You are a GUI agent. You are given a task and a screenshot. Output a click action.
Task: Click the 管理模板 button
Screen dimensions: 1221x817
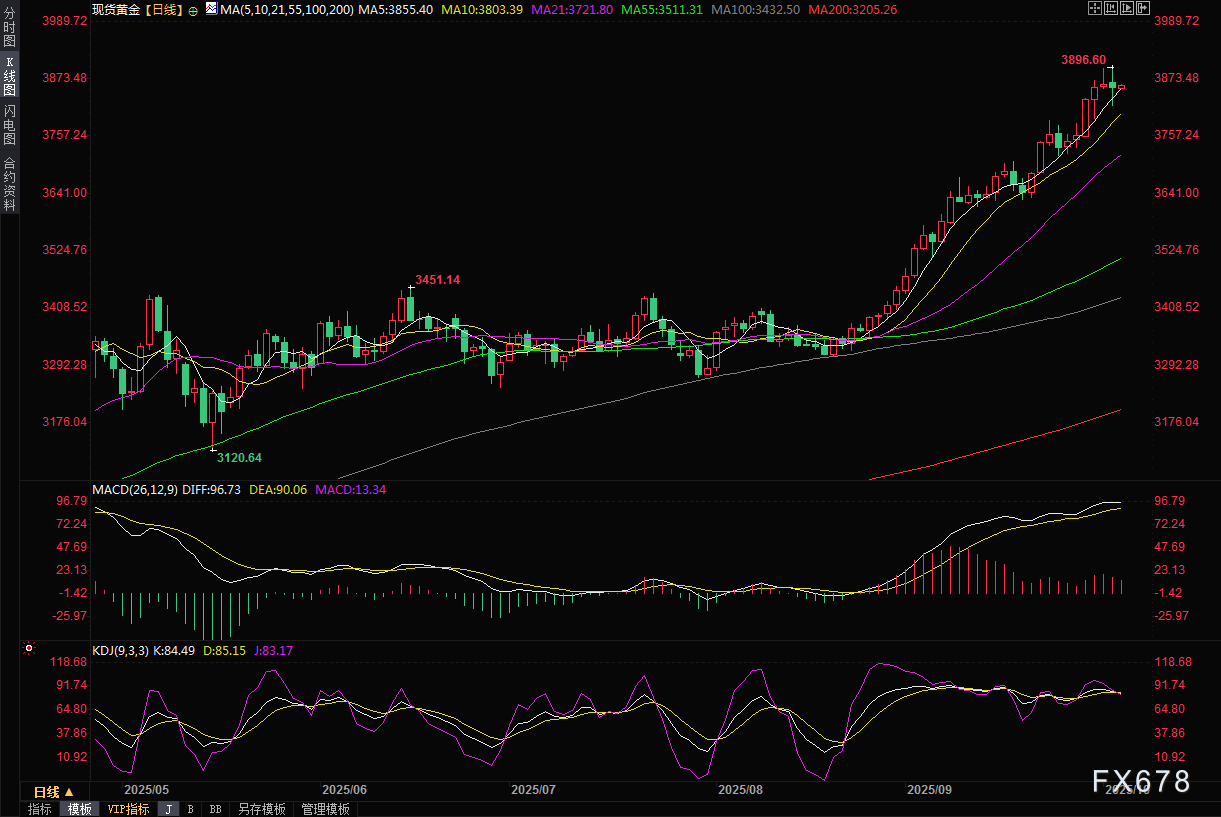click(x=326, y=809)
